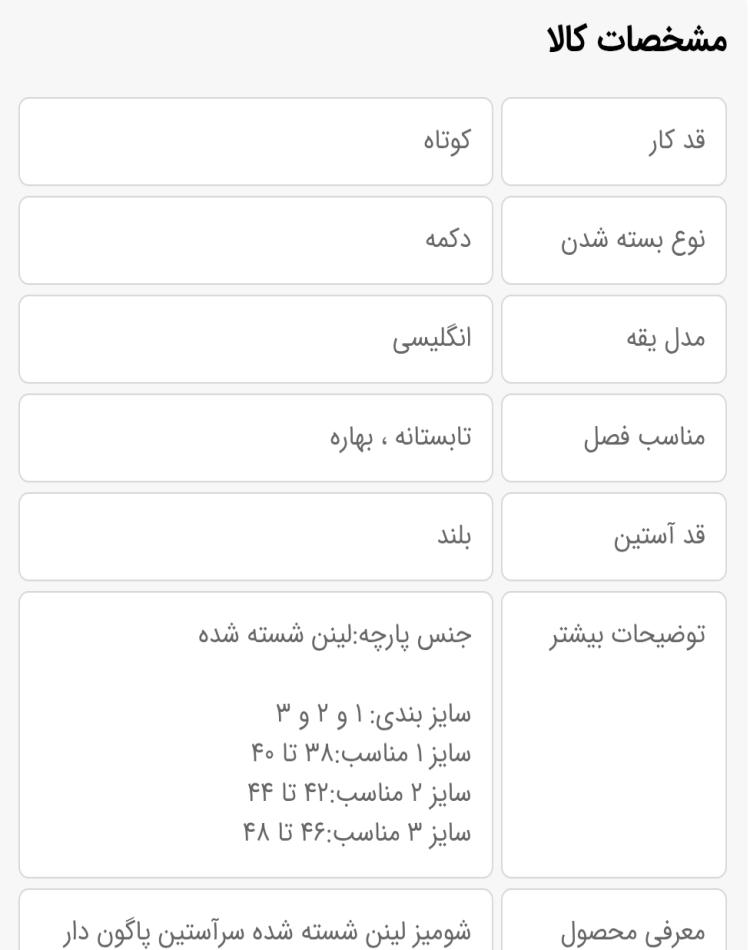Select the مناسب فصل label cell
Screen dimensions: 750x950
pyautogui.click(x=614, y=437)
